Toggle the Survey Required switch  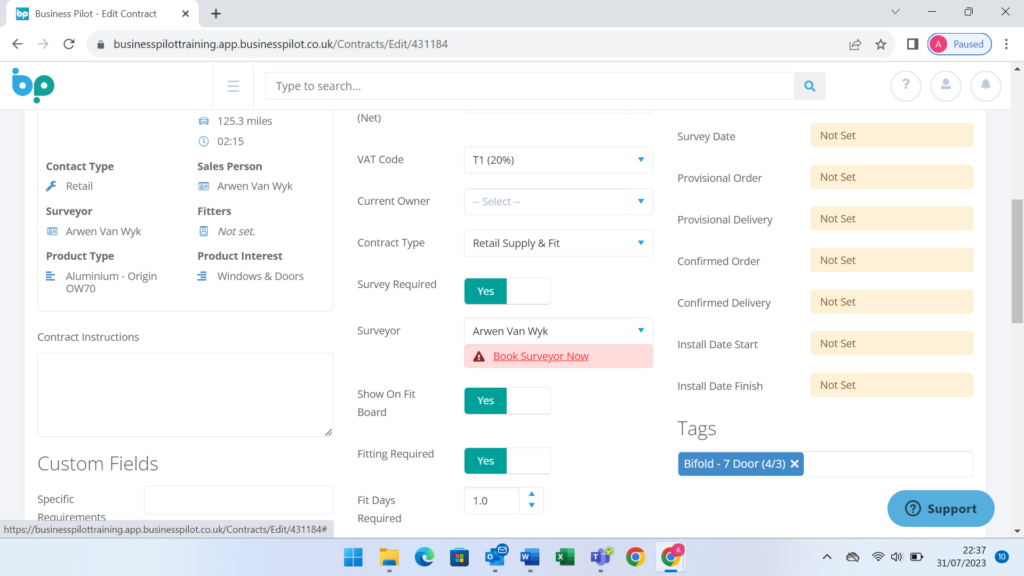pyautogui.click(x=507, y=291)
